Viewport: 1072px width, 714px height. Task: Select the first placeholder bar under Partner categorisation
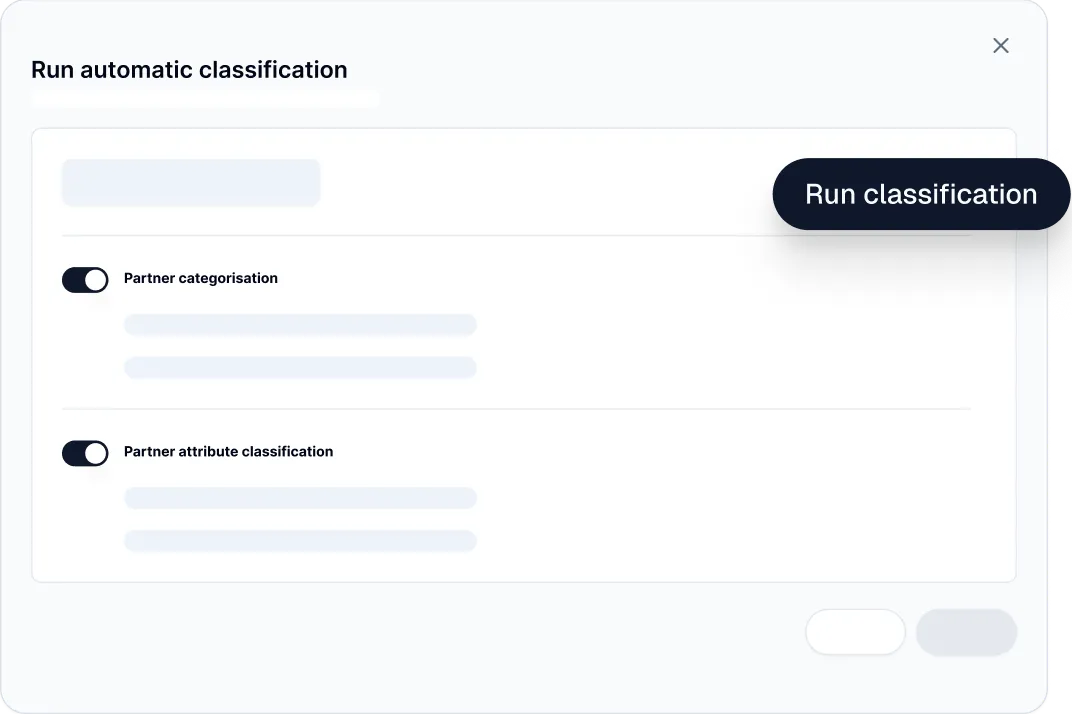(x=300, y=324)
